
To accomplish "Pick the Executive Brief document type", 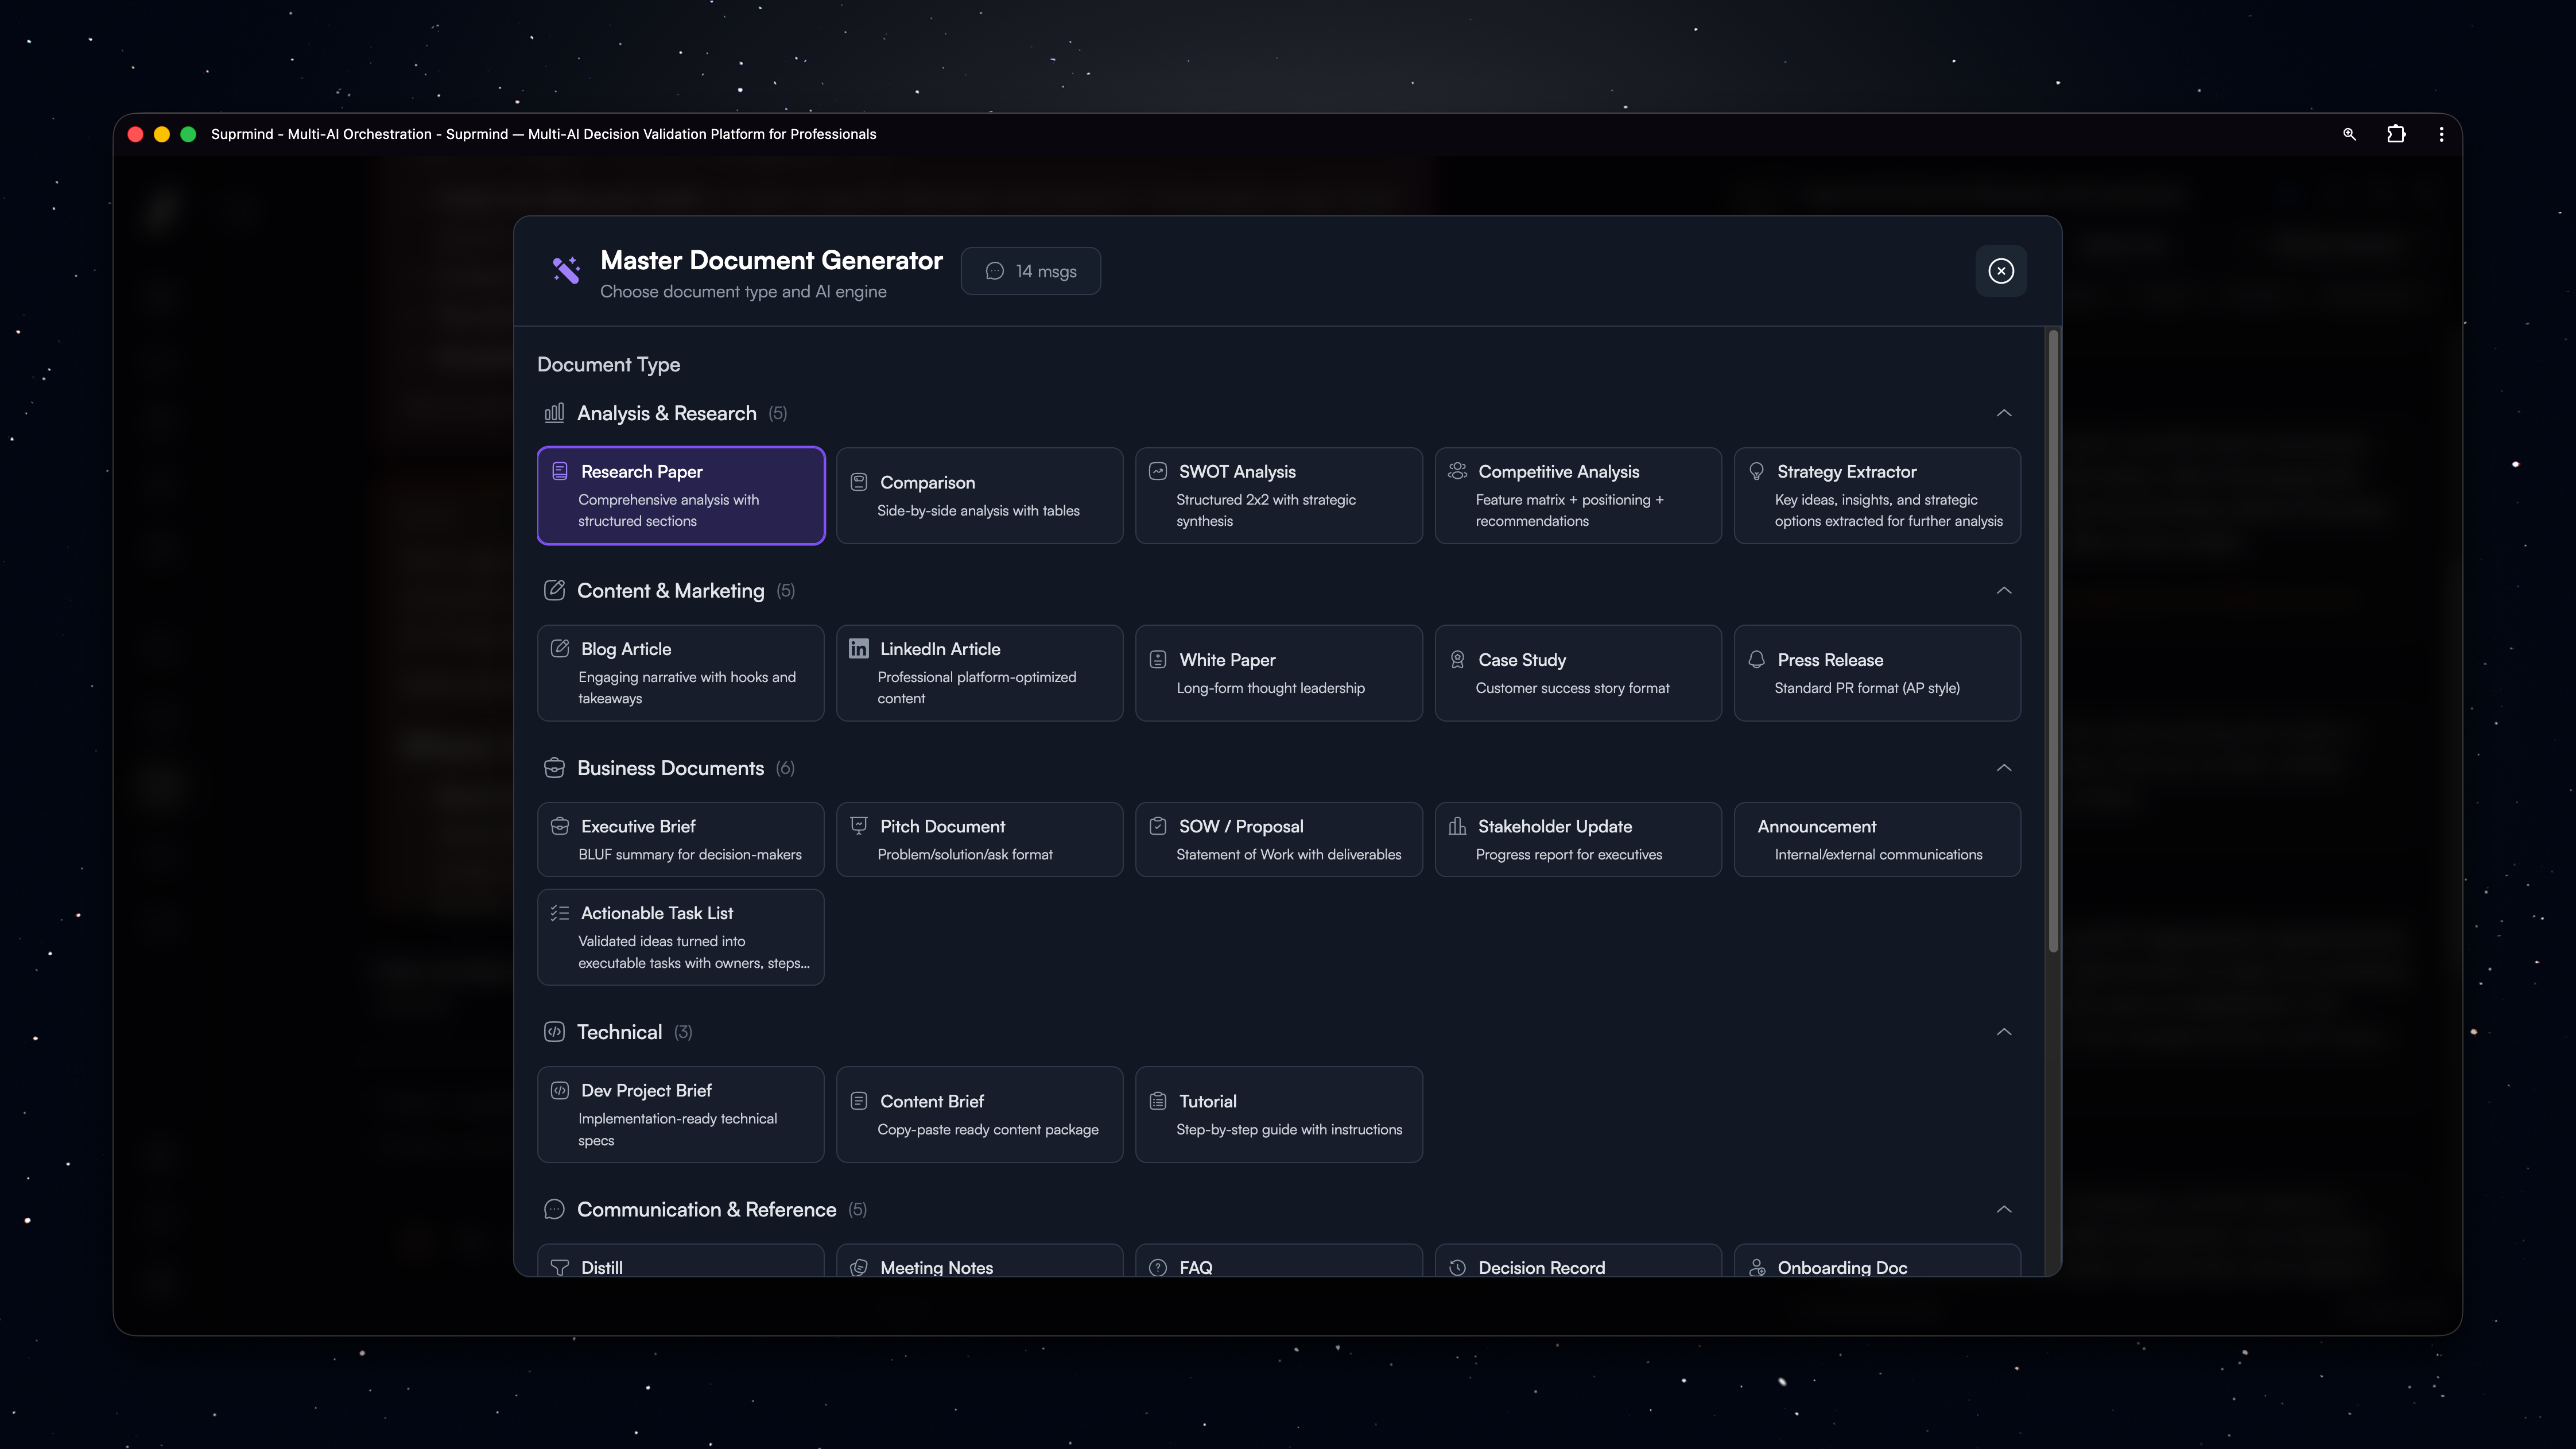I will (x=681, y=839).
